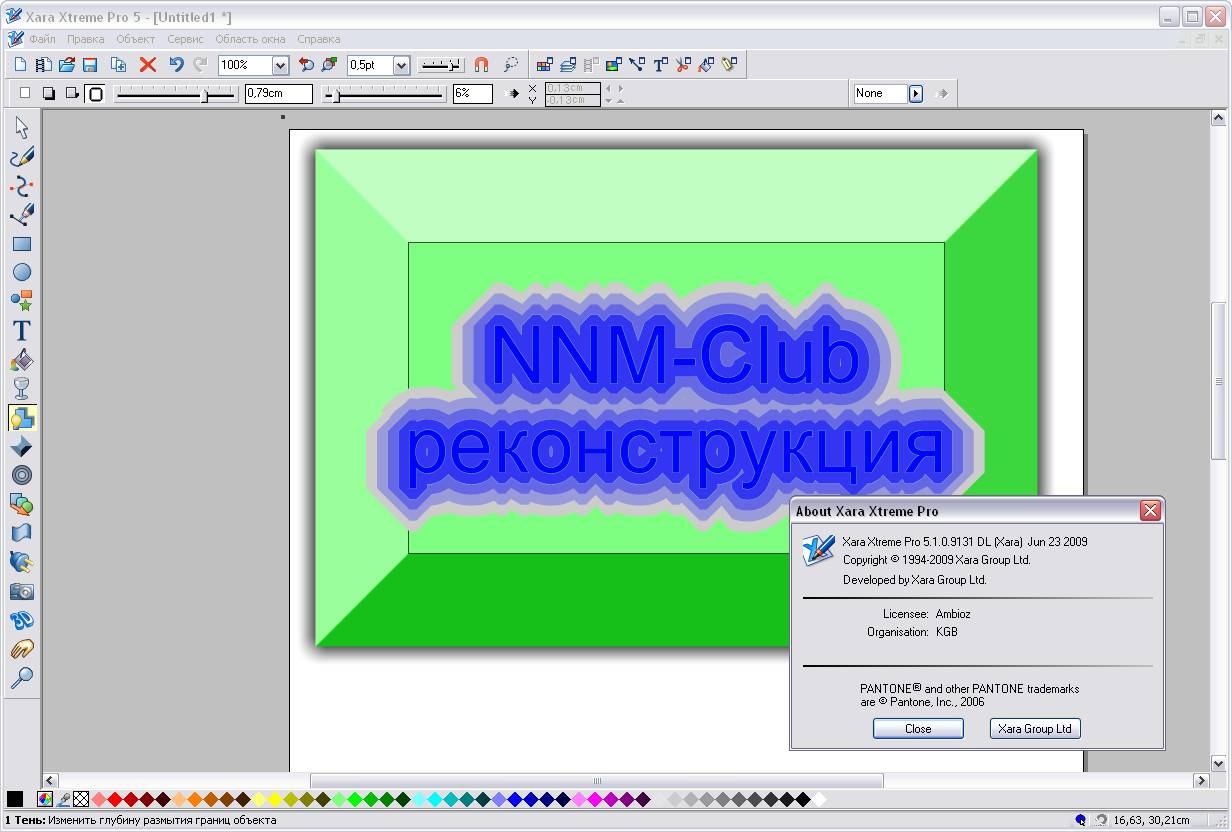Pick the white swatch in the palette
Image resolution: width=1232 pixels, height=832 pixels.
point(819,799)
